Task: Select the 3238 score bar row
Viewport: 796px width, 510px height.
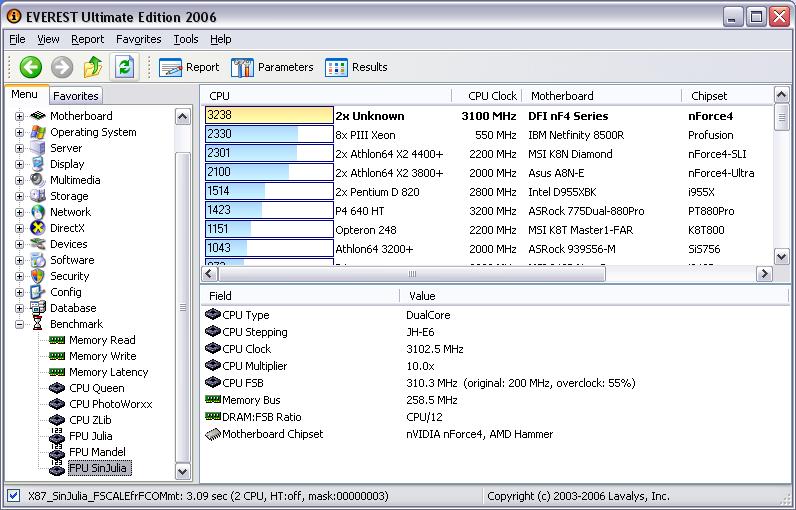Action: click(270, 115)
